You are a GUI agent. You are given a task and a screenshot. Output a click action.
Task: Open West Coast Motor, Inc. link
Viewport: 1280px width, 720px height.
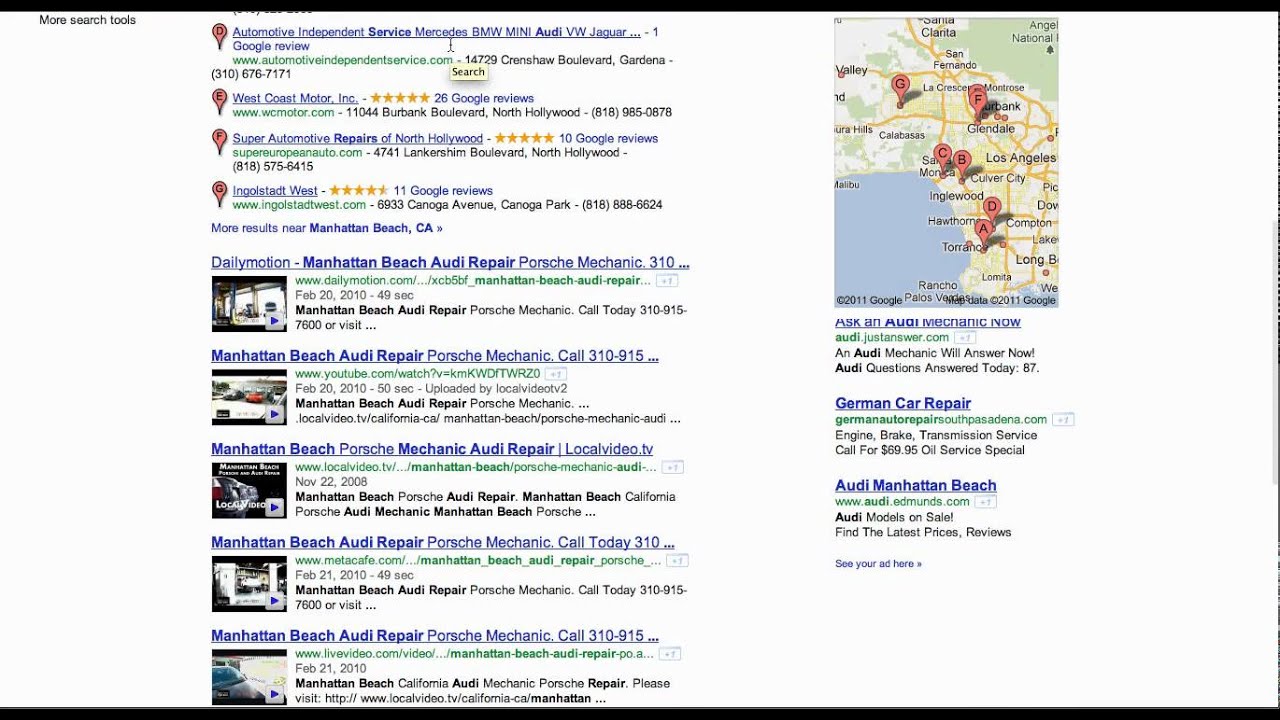coord(295,98)
